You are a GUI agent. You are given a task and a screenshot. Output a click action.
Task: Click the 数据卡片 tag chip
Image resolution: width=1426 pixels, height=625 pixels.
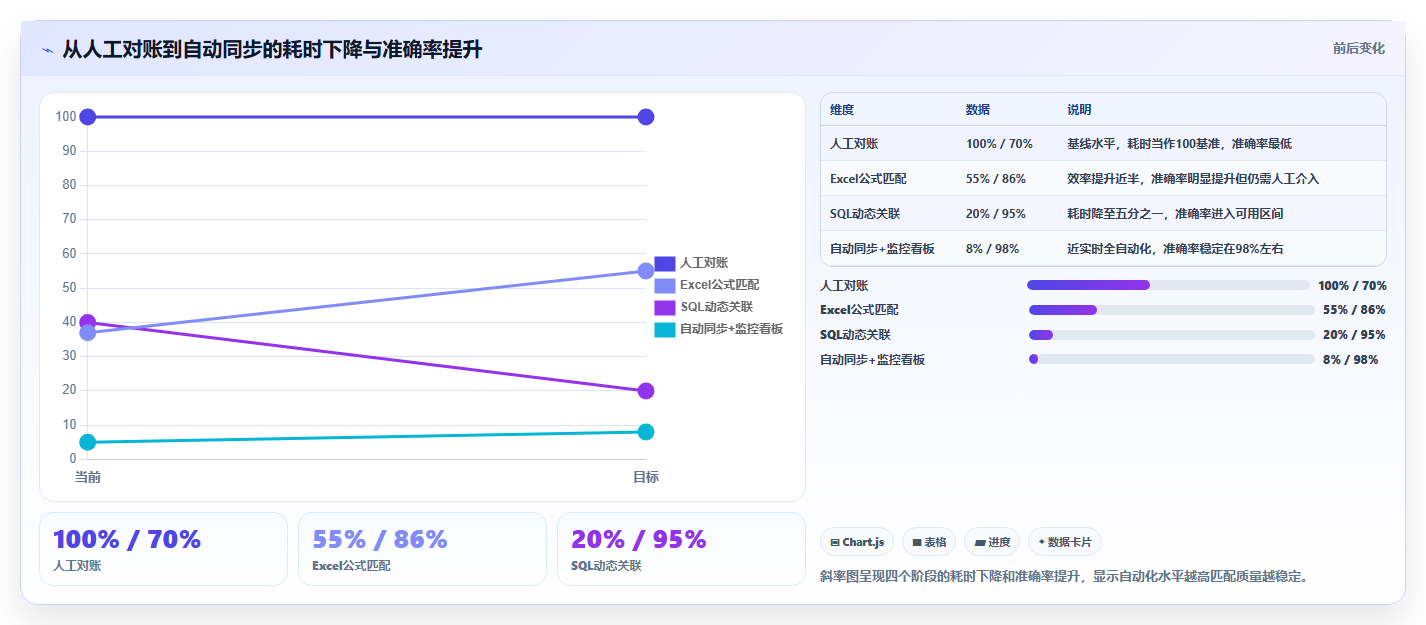[x=1065, y=542]
